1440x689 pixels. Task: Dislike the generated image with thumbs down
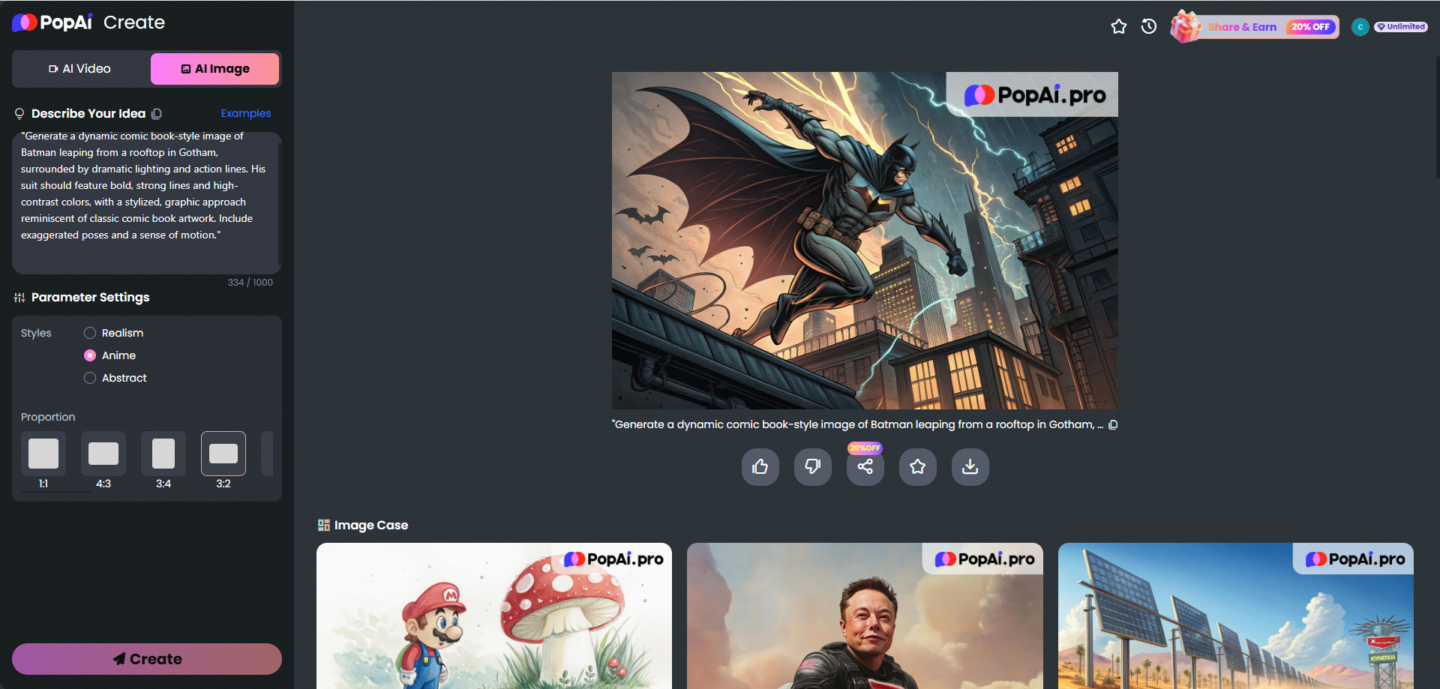tap(813, 466)
